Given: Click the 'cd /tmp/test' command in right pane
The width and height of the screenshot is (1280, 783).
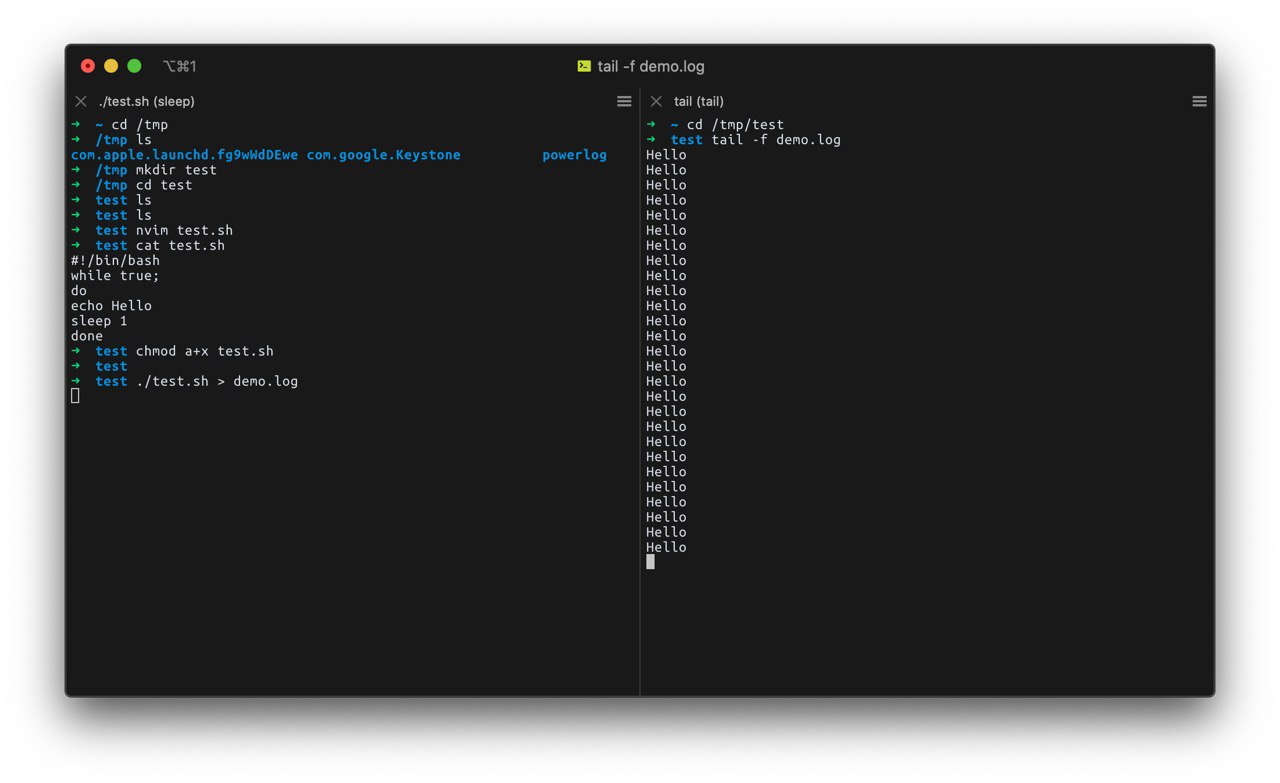Looking at the screenshot, I should pyautogui.click(x=735, y=125).
